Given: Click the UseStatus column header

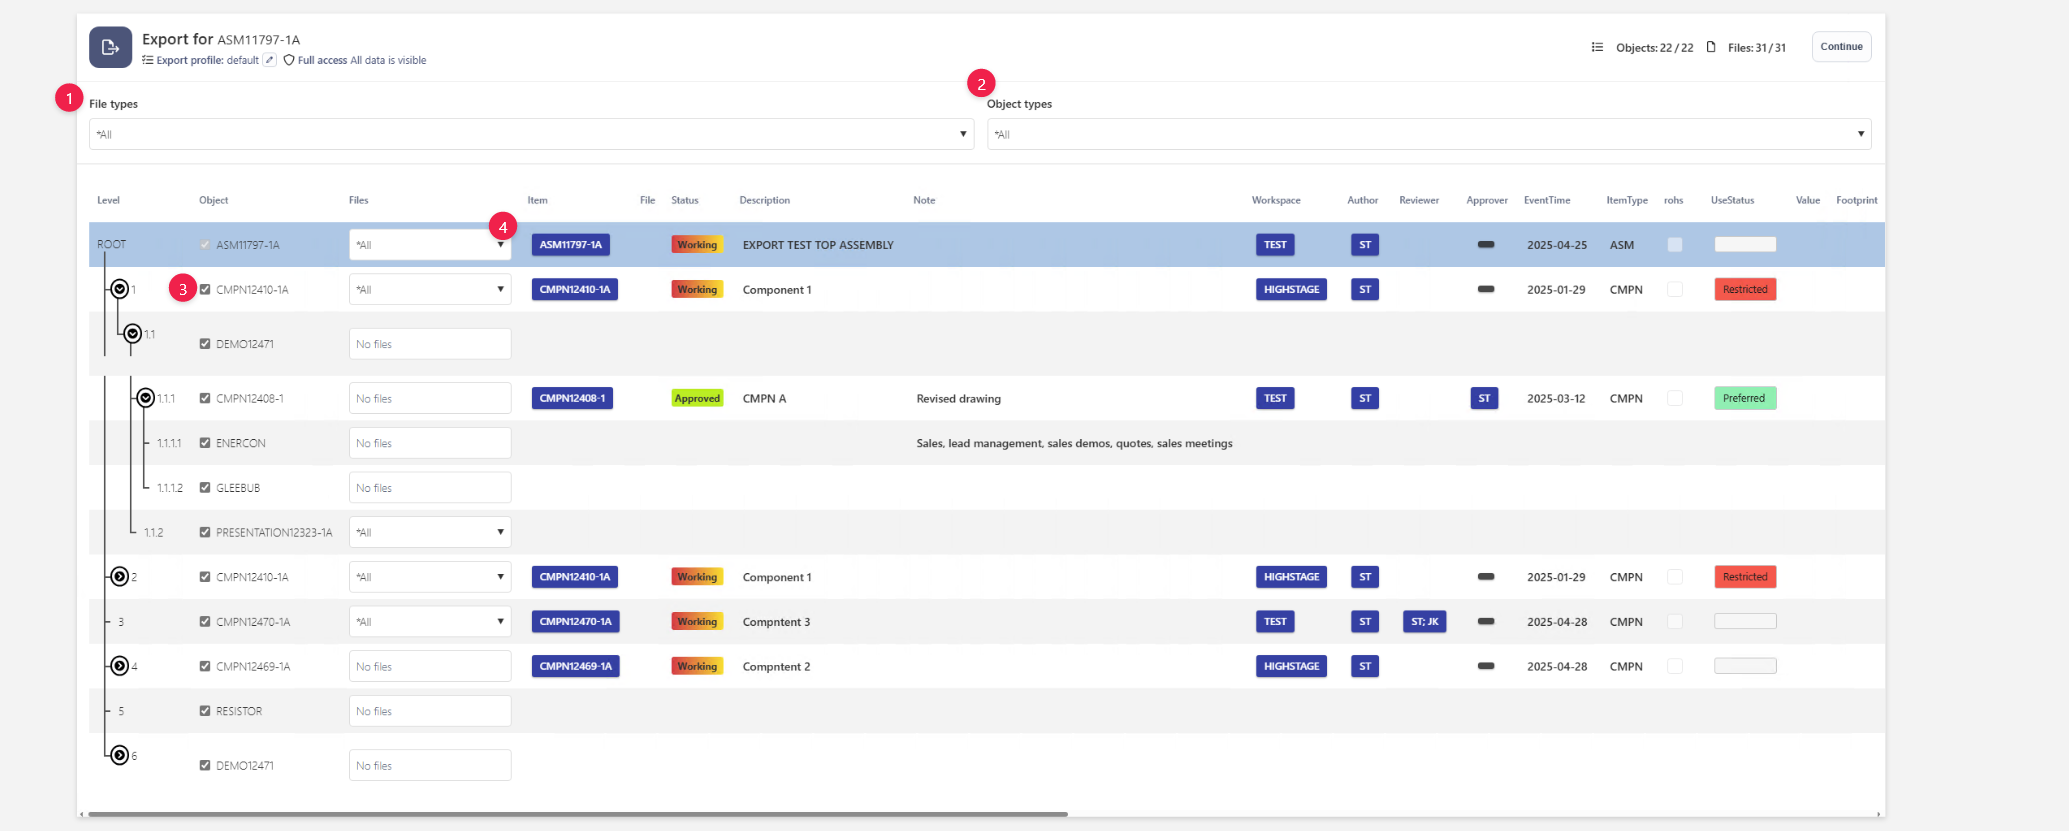Looking at the screenshot, I should point(1732,200).
